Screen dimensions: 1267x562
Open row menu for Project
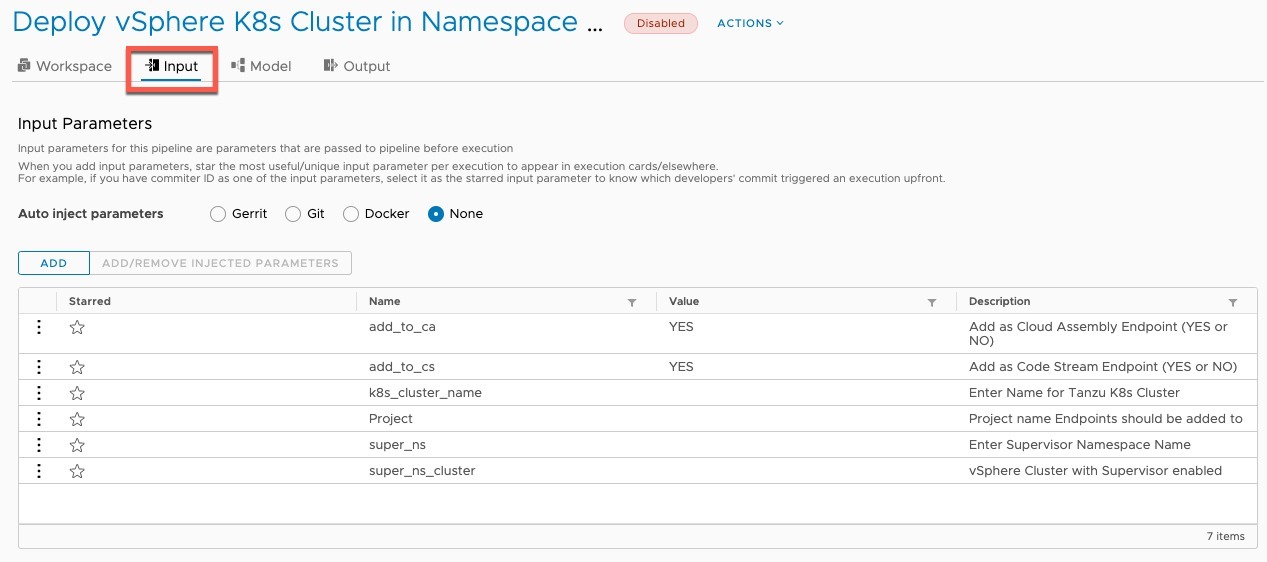(39, 419)
